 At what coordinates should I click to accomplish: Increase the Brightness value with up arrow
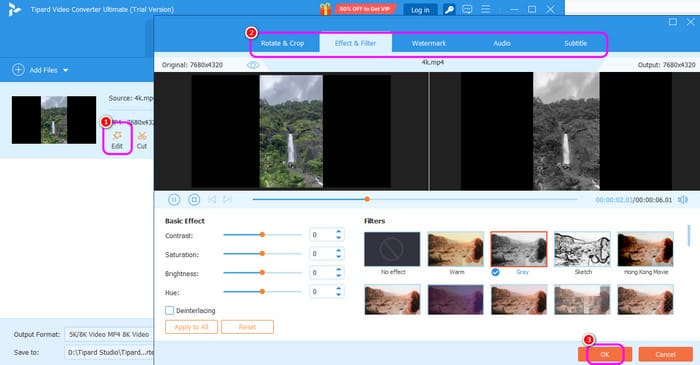click(338, 270)
